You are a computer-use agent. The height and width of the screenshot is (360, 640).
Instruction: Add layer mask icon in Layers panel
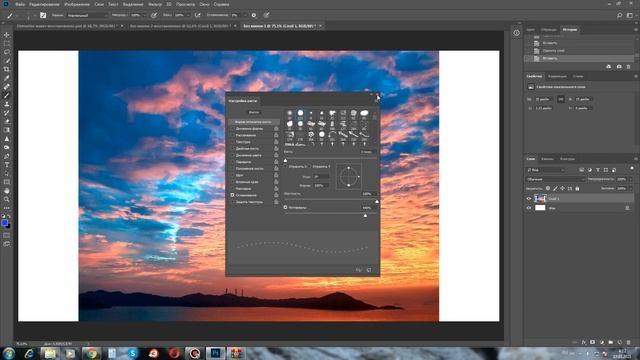click(x=592, y=342)
